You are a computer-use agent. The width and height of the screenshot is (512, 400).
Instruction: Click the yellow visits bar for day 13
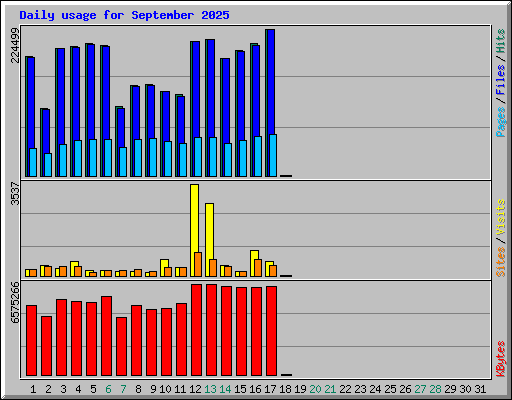click(210, 231)
